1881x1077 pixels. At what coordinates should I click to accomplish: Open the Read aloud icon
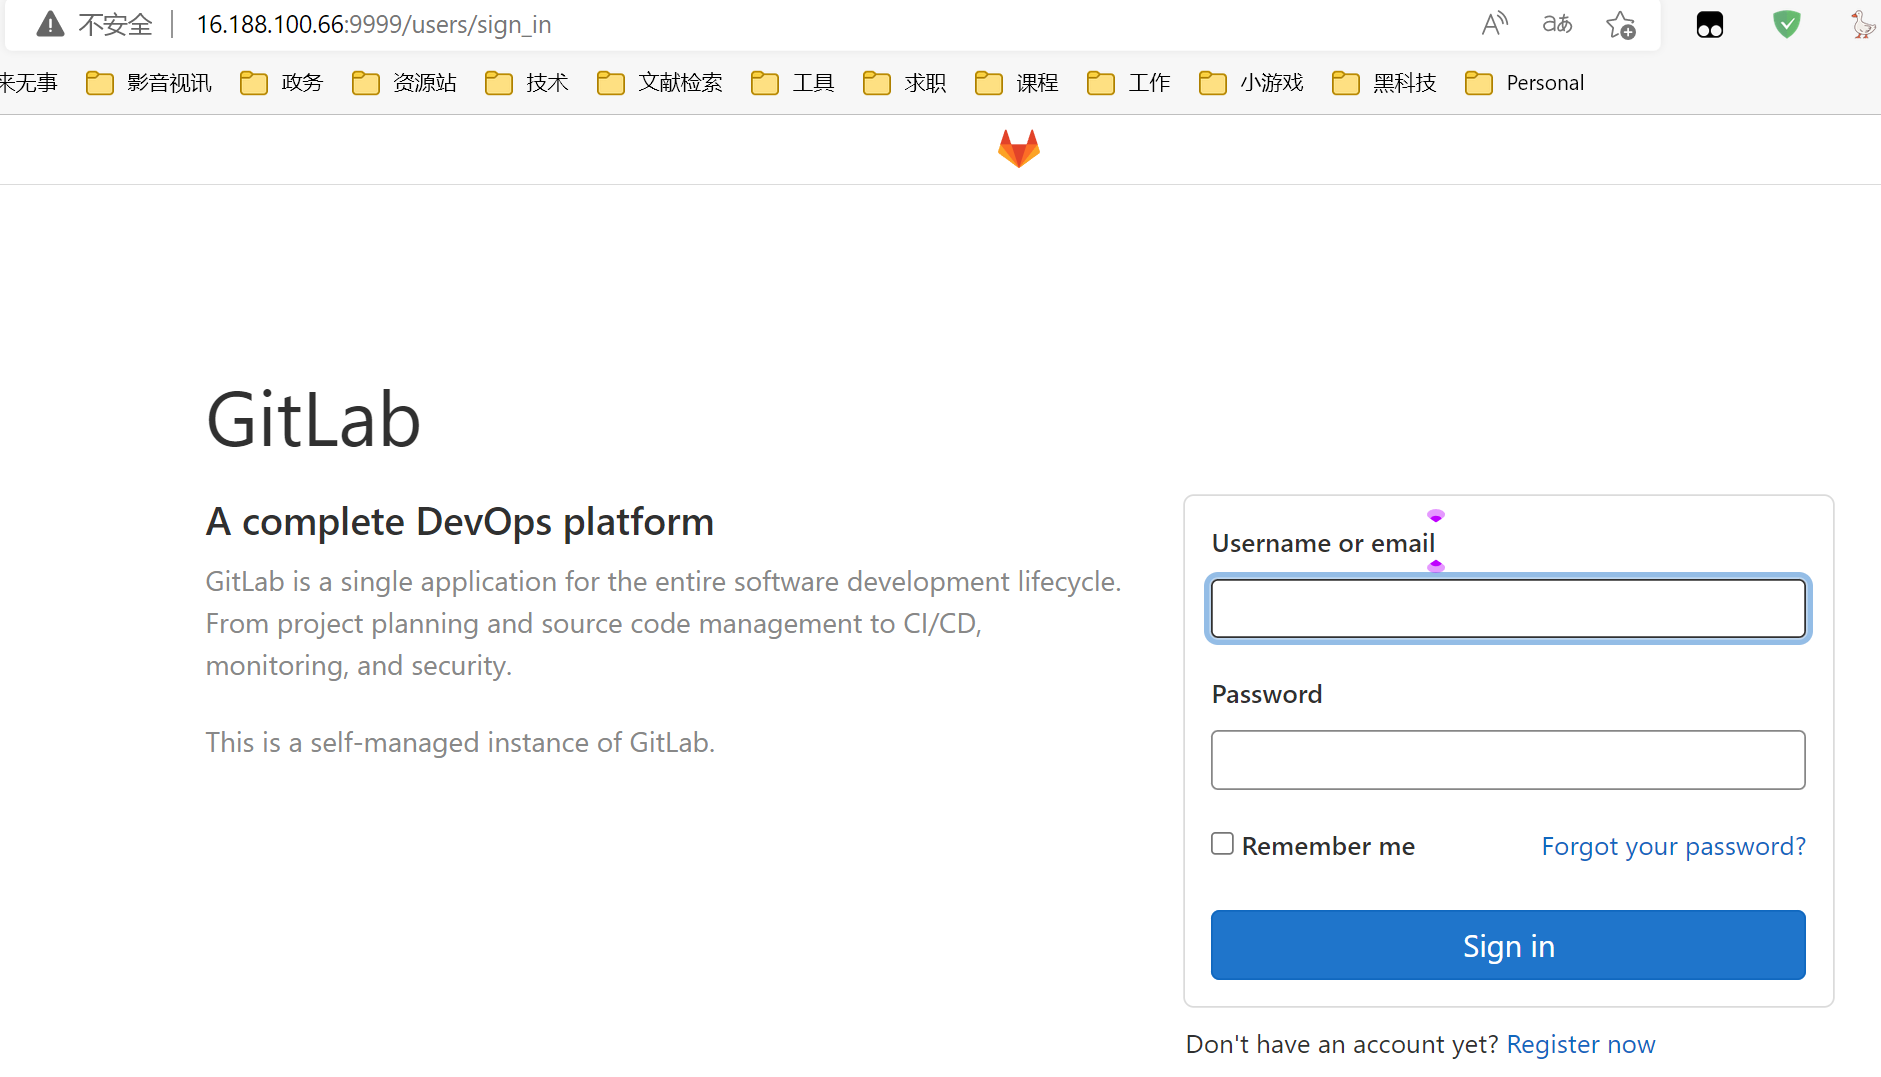[1494, 24]
